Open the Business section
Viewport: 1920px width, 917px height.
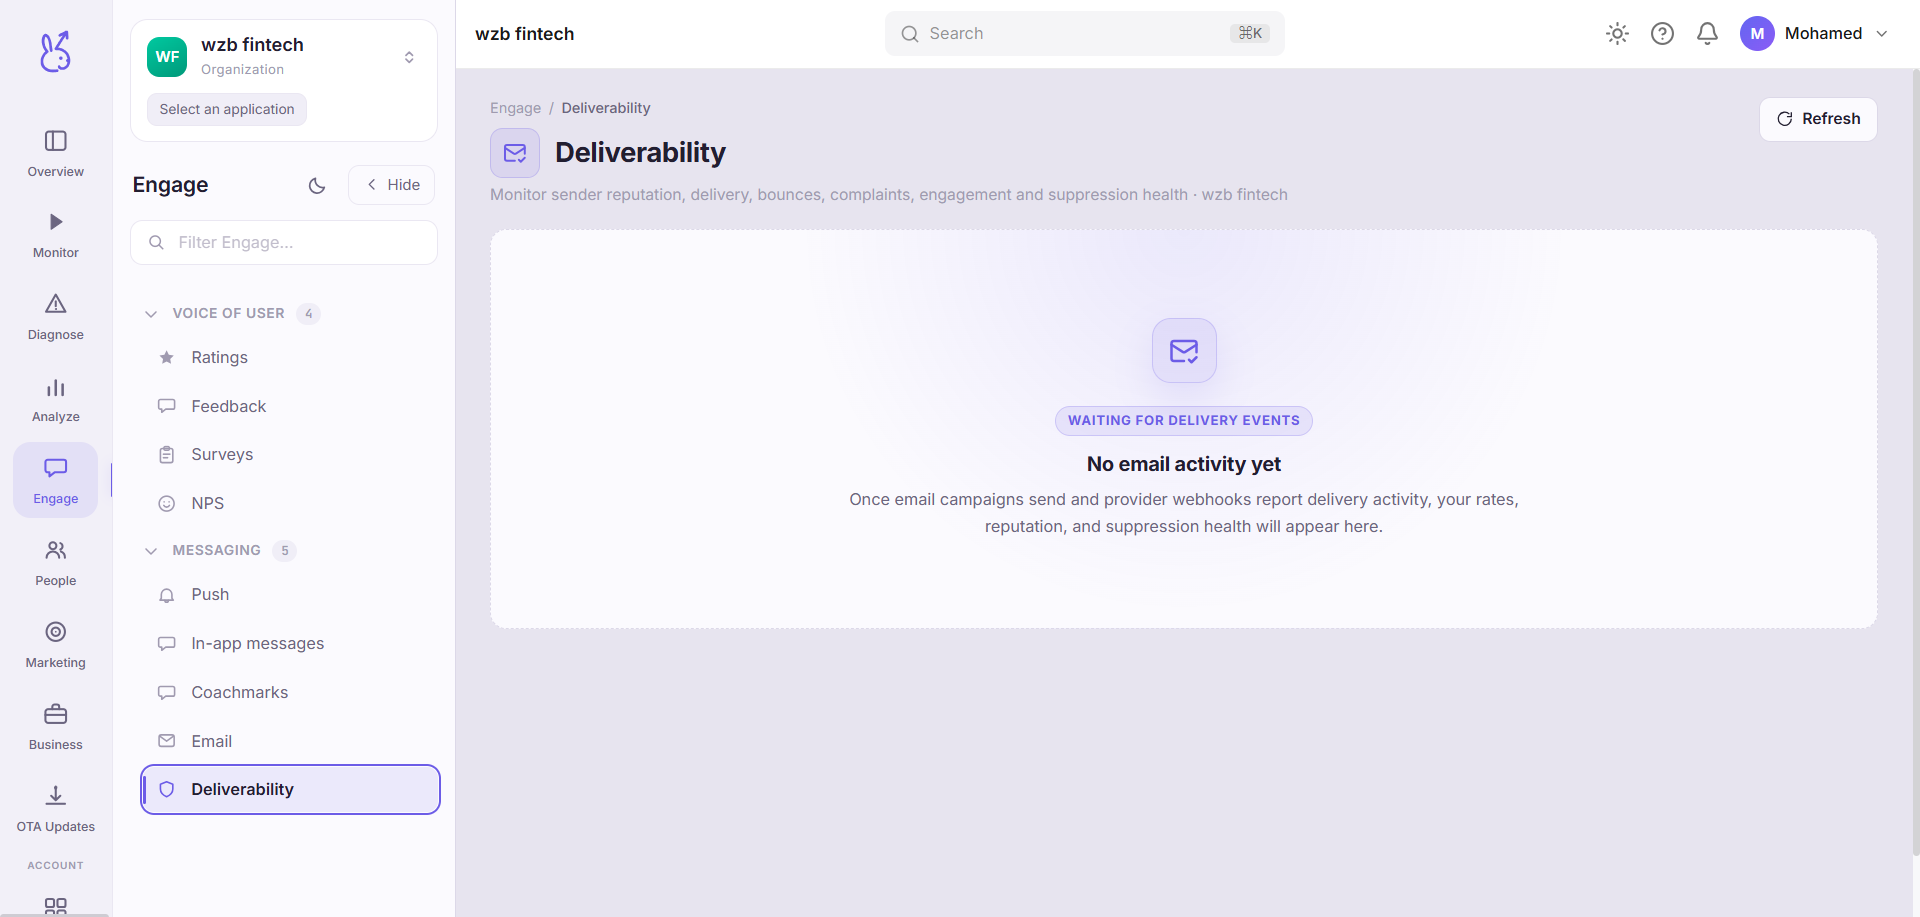[56, 727]
